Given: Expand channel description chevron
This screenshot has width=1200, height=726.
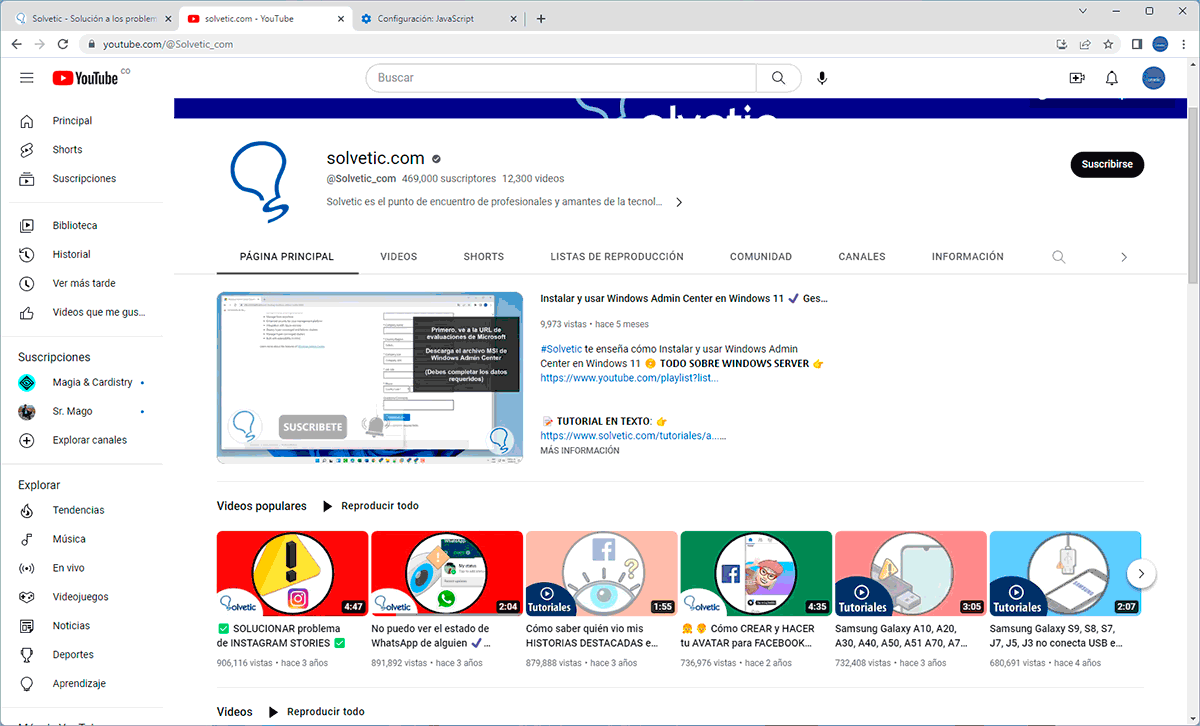Looking at the screenshot, I should pyautogui.click(x=679, y=202).
